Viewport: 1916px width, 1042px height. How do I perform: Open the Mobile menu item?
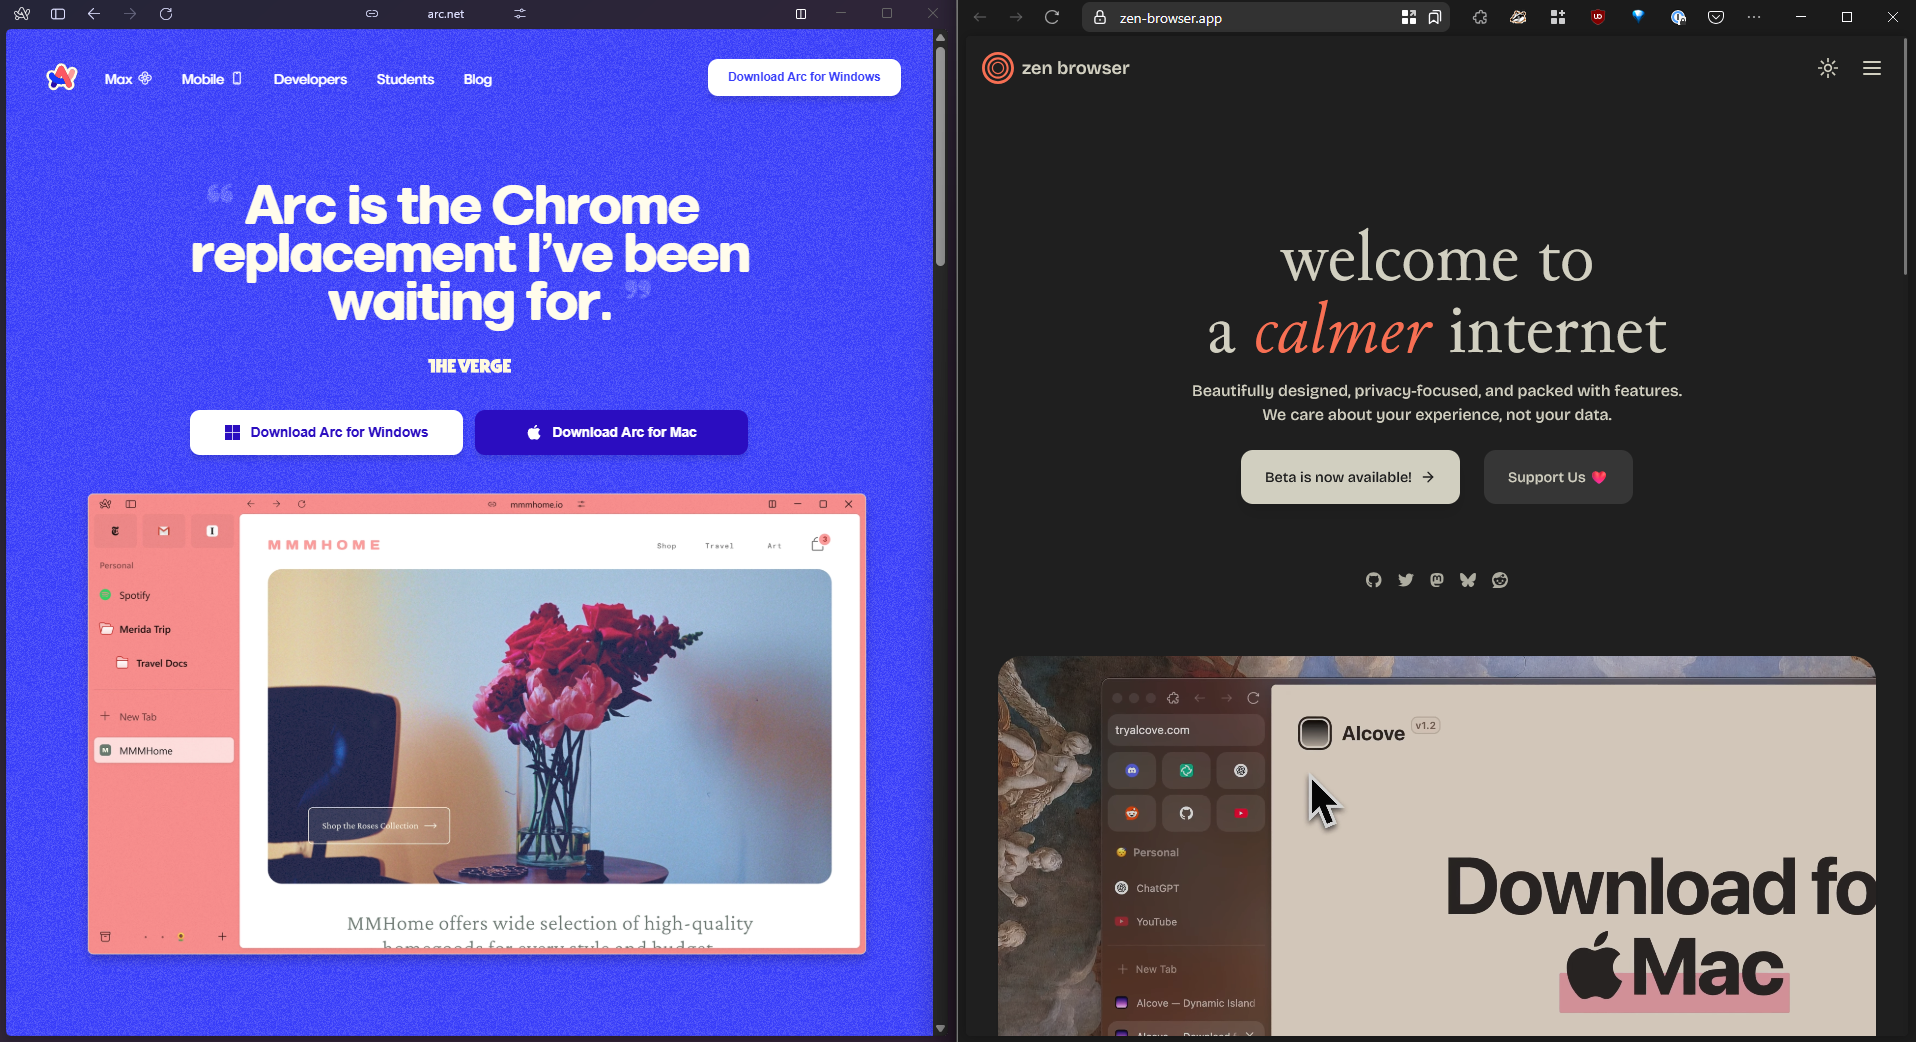[211, 79]
